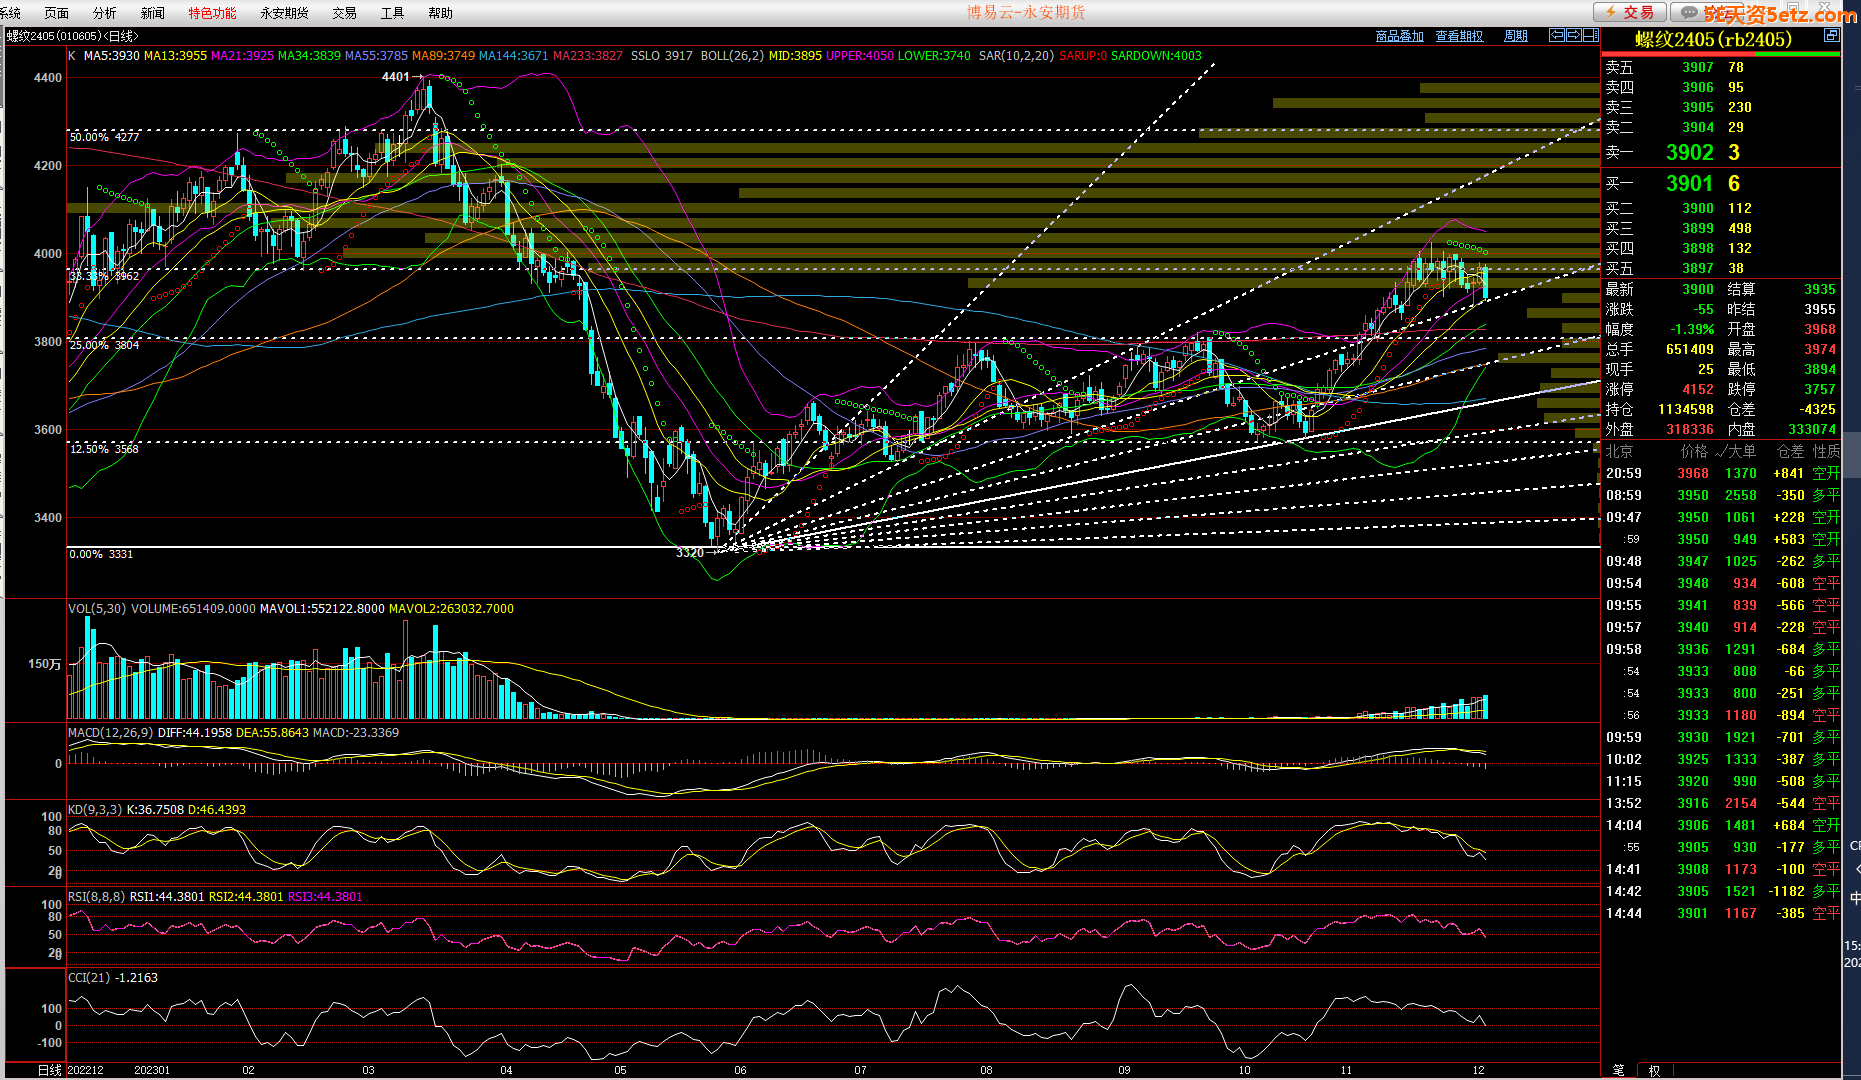The height and width of the screenshot is (1080, 1861).
Task: Click the 202301 date label on the time axis
Action: click(152, 1070)
